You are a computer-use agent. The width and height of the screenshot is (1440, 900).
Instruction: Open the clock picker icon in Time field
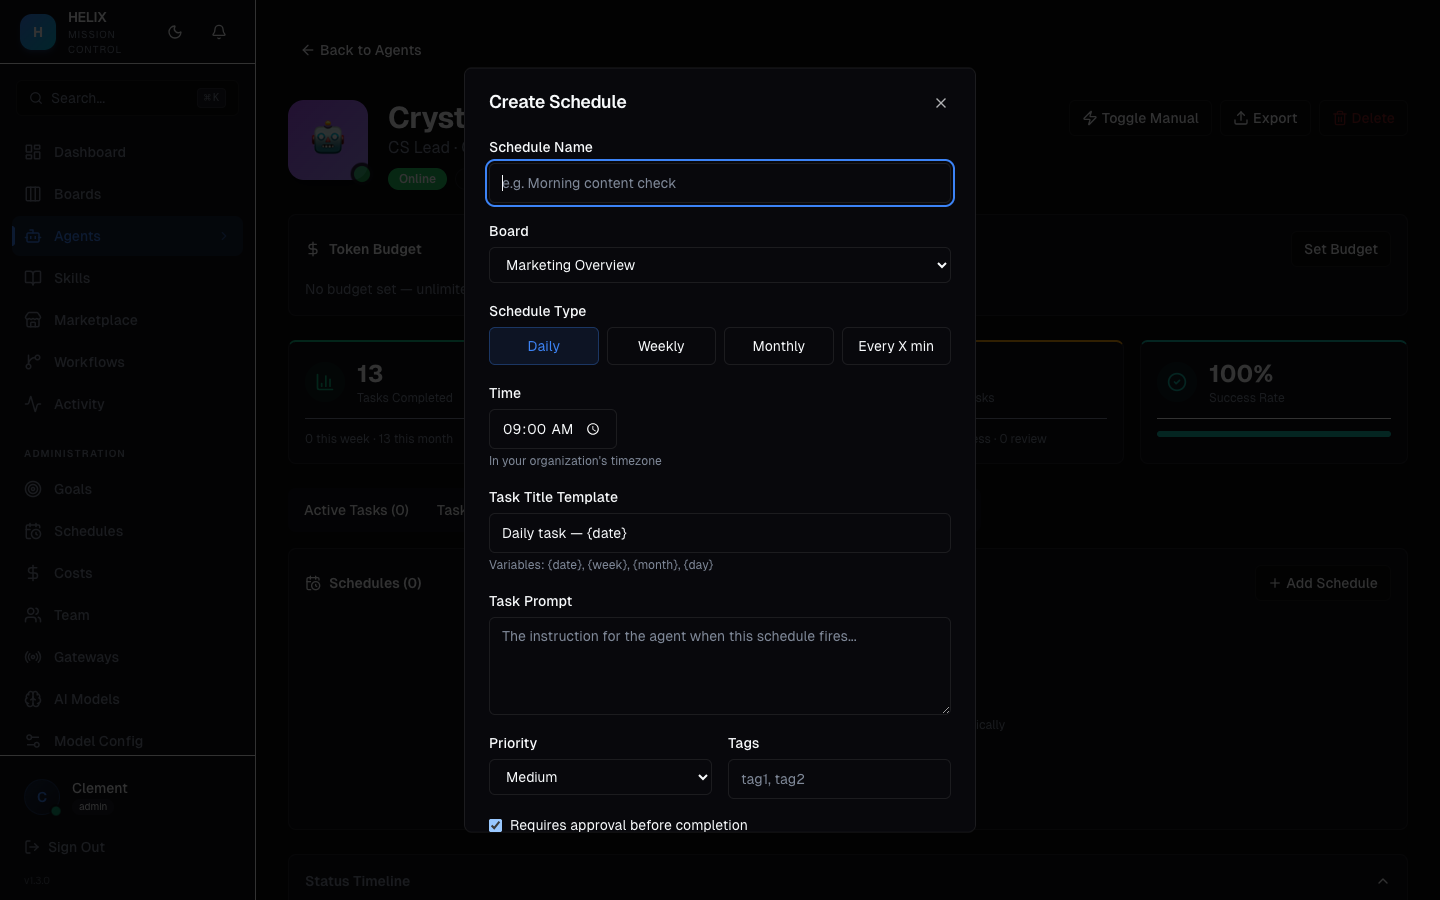click(x=593, y=429)
